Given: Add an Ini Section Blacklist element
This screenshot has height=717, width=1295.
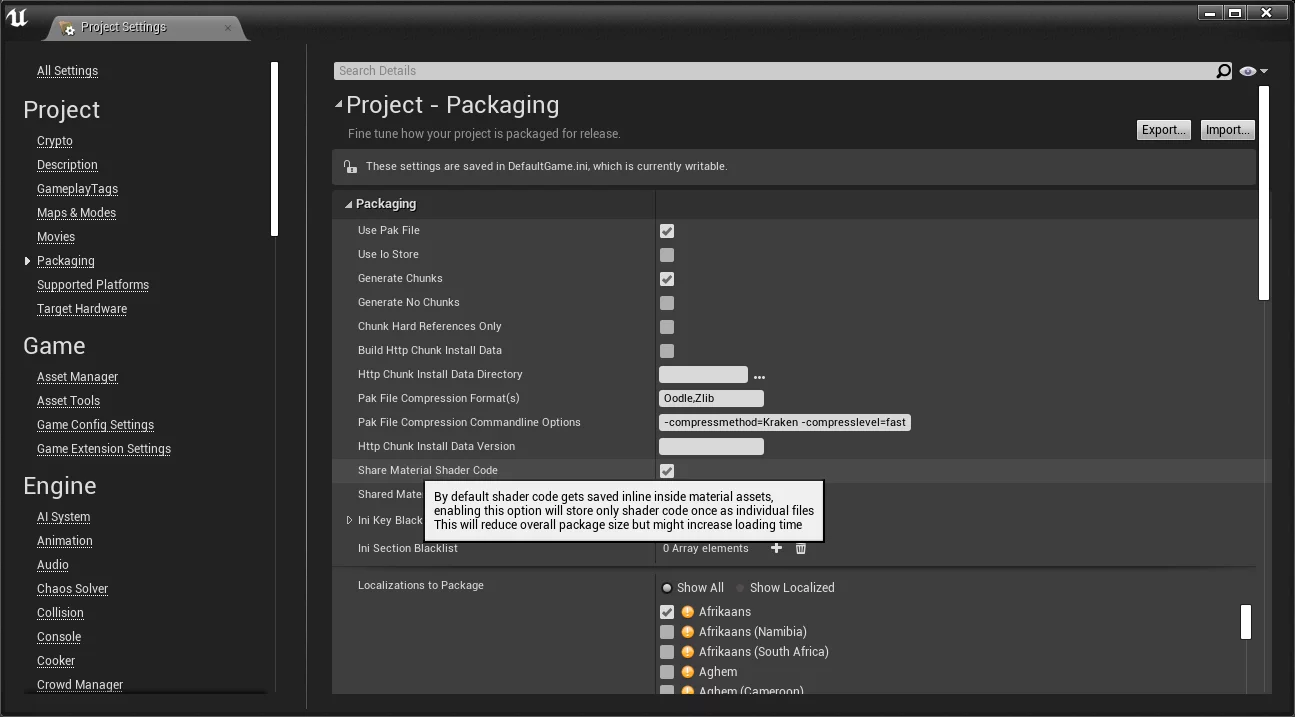Looking at the screenshot, I should [x=776, y=548].
